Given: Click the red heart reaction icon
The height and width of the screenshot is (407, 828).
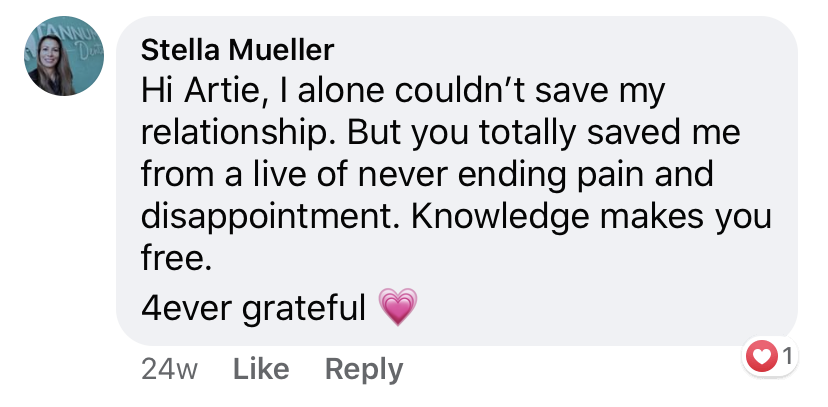Looking at the screenshot, I should point(763,355).
